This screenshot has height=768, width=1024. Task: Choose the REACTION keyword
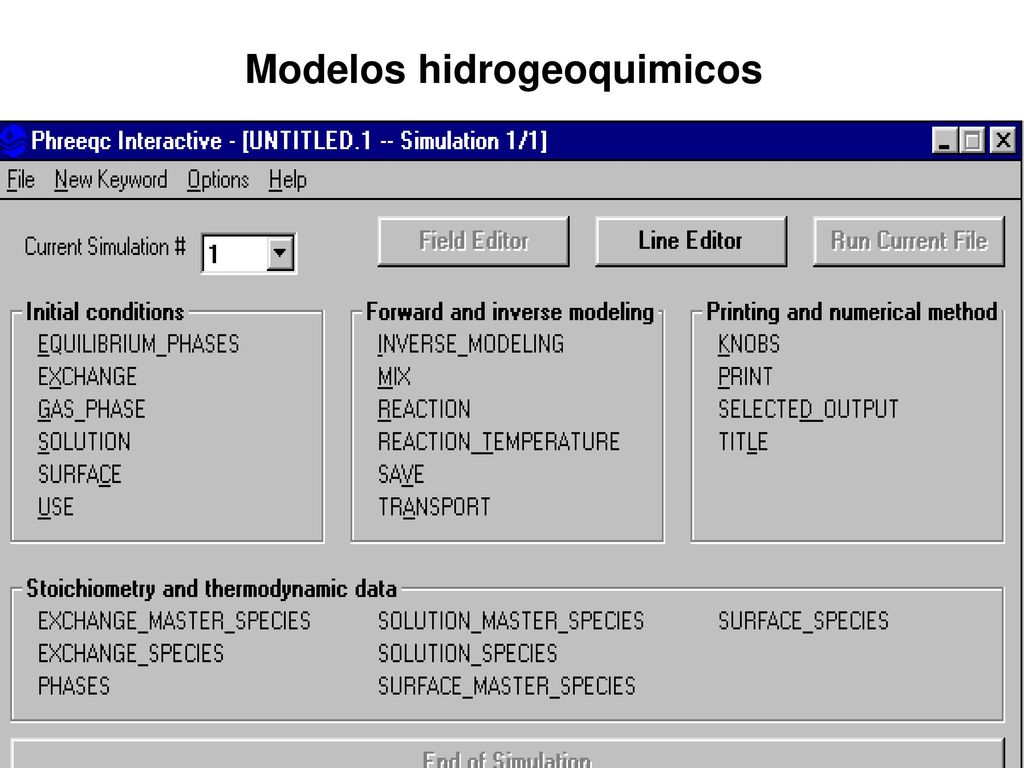(x=424, y=409)
